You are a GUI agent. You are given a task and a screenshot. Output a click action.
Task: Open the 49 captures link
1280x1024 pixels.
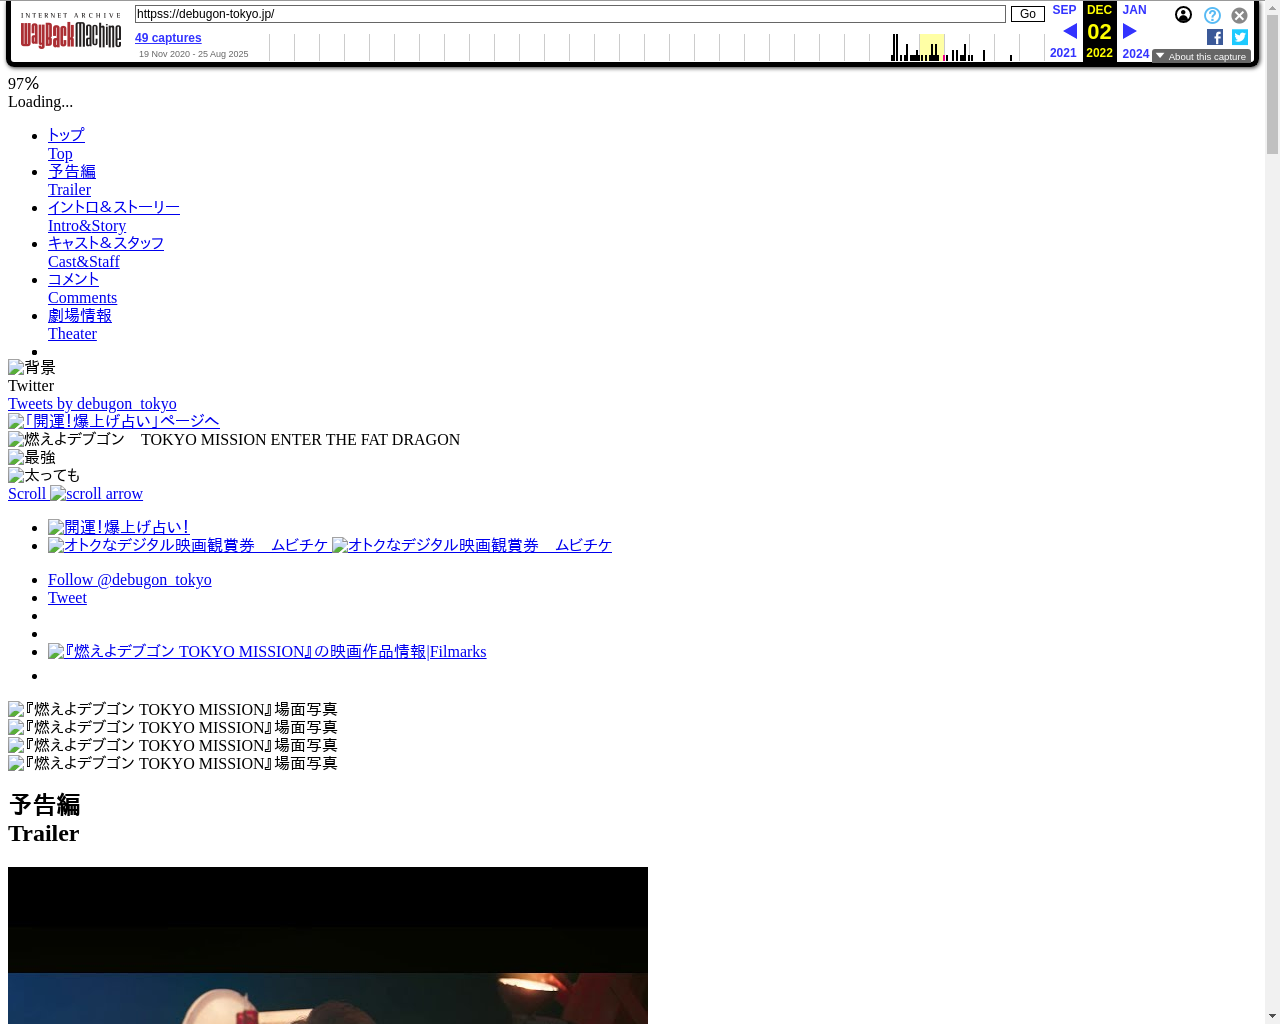[x=168, y=38]
